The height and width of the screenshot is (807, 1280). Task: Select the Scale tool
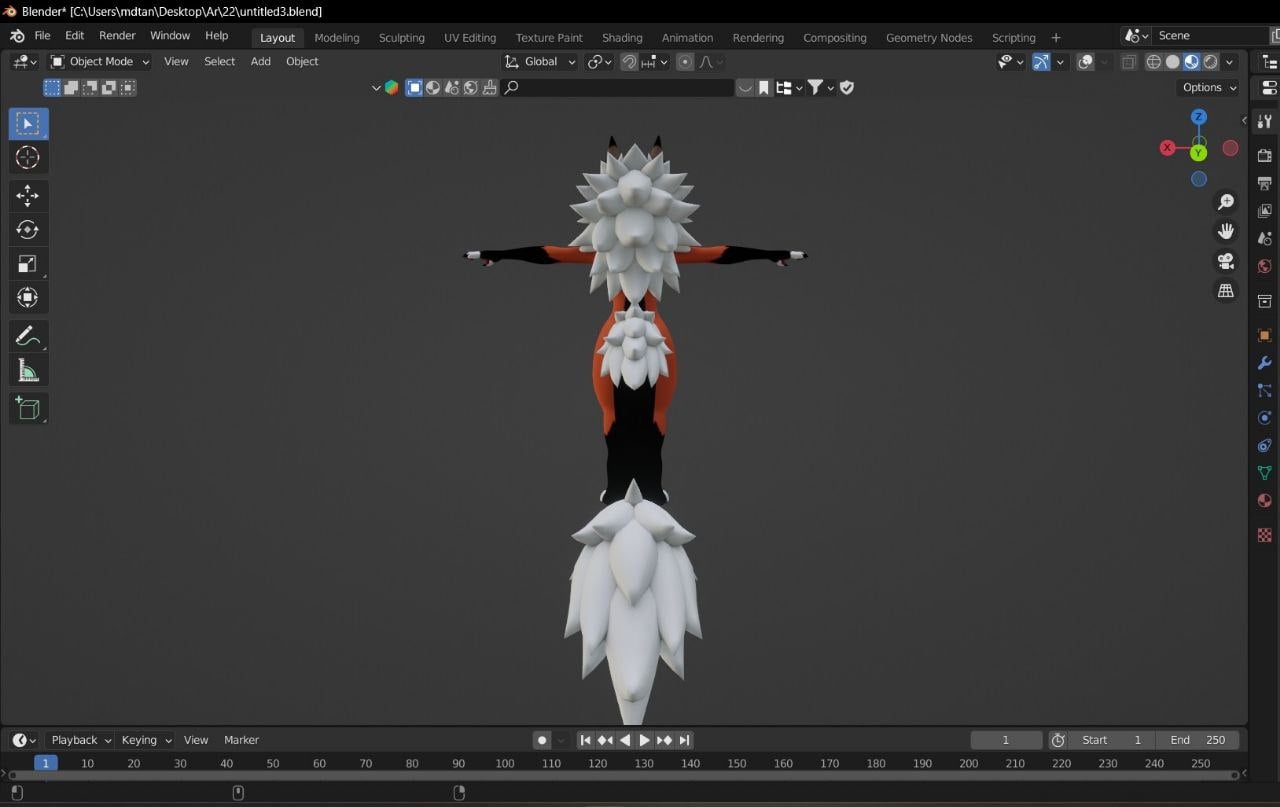pyautogui.click(x=28, y=264)
